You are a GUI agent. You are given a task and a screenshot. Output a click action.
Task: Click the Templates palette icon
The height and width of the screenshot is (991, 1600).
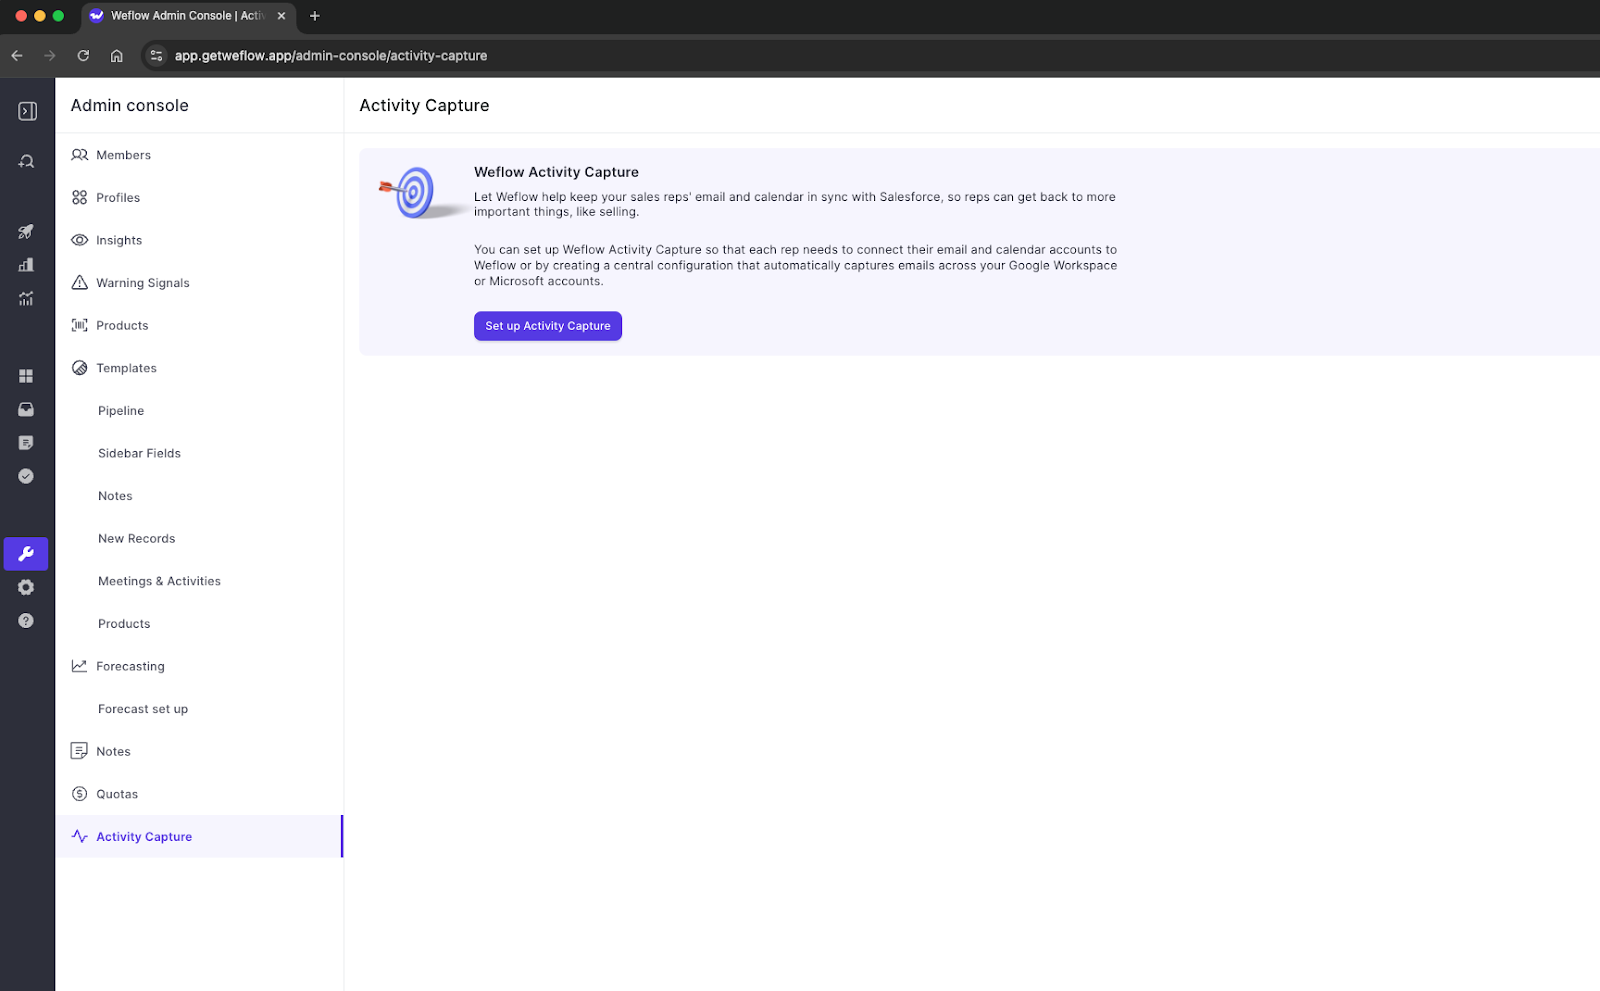point(80,368)
